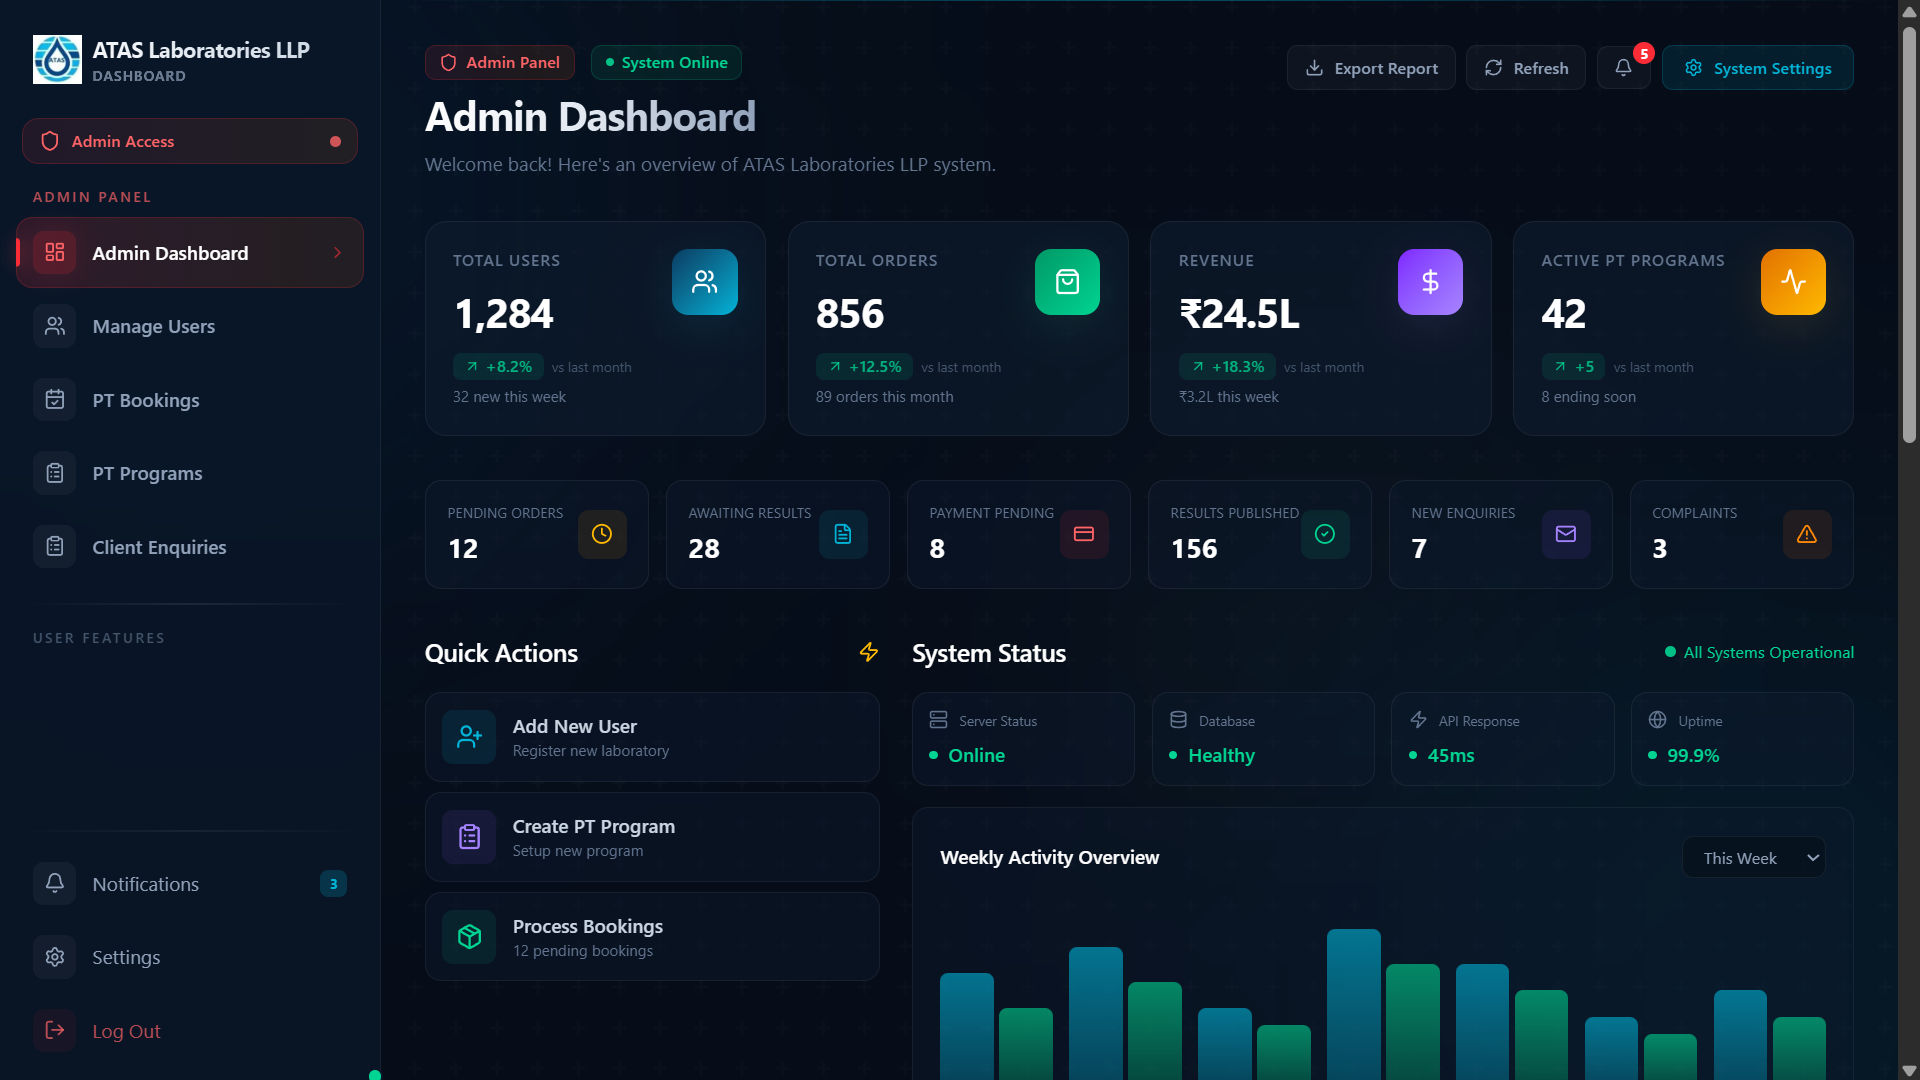Click the All Systems Operational text

(1768, 652)
